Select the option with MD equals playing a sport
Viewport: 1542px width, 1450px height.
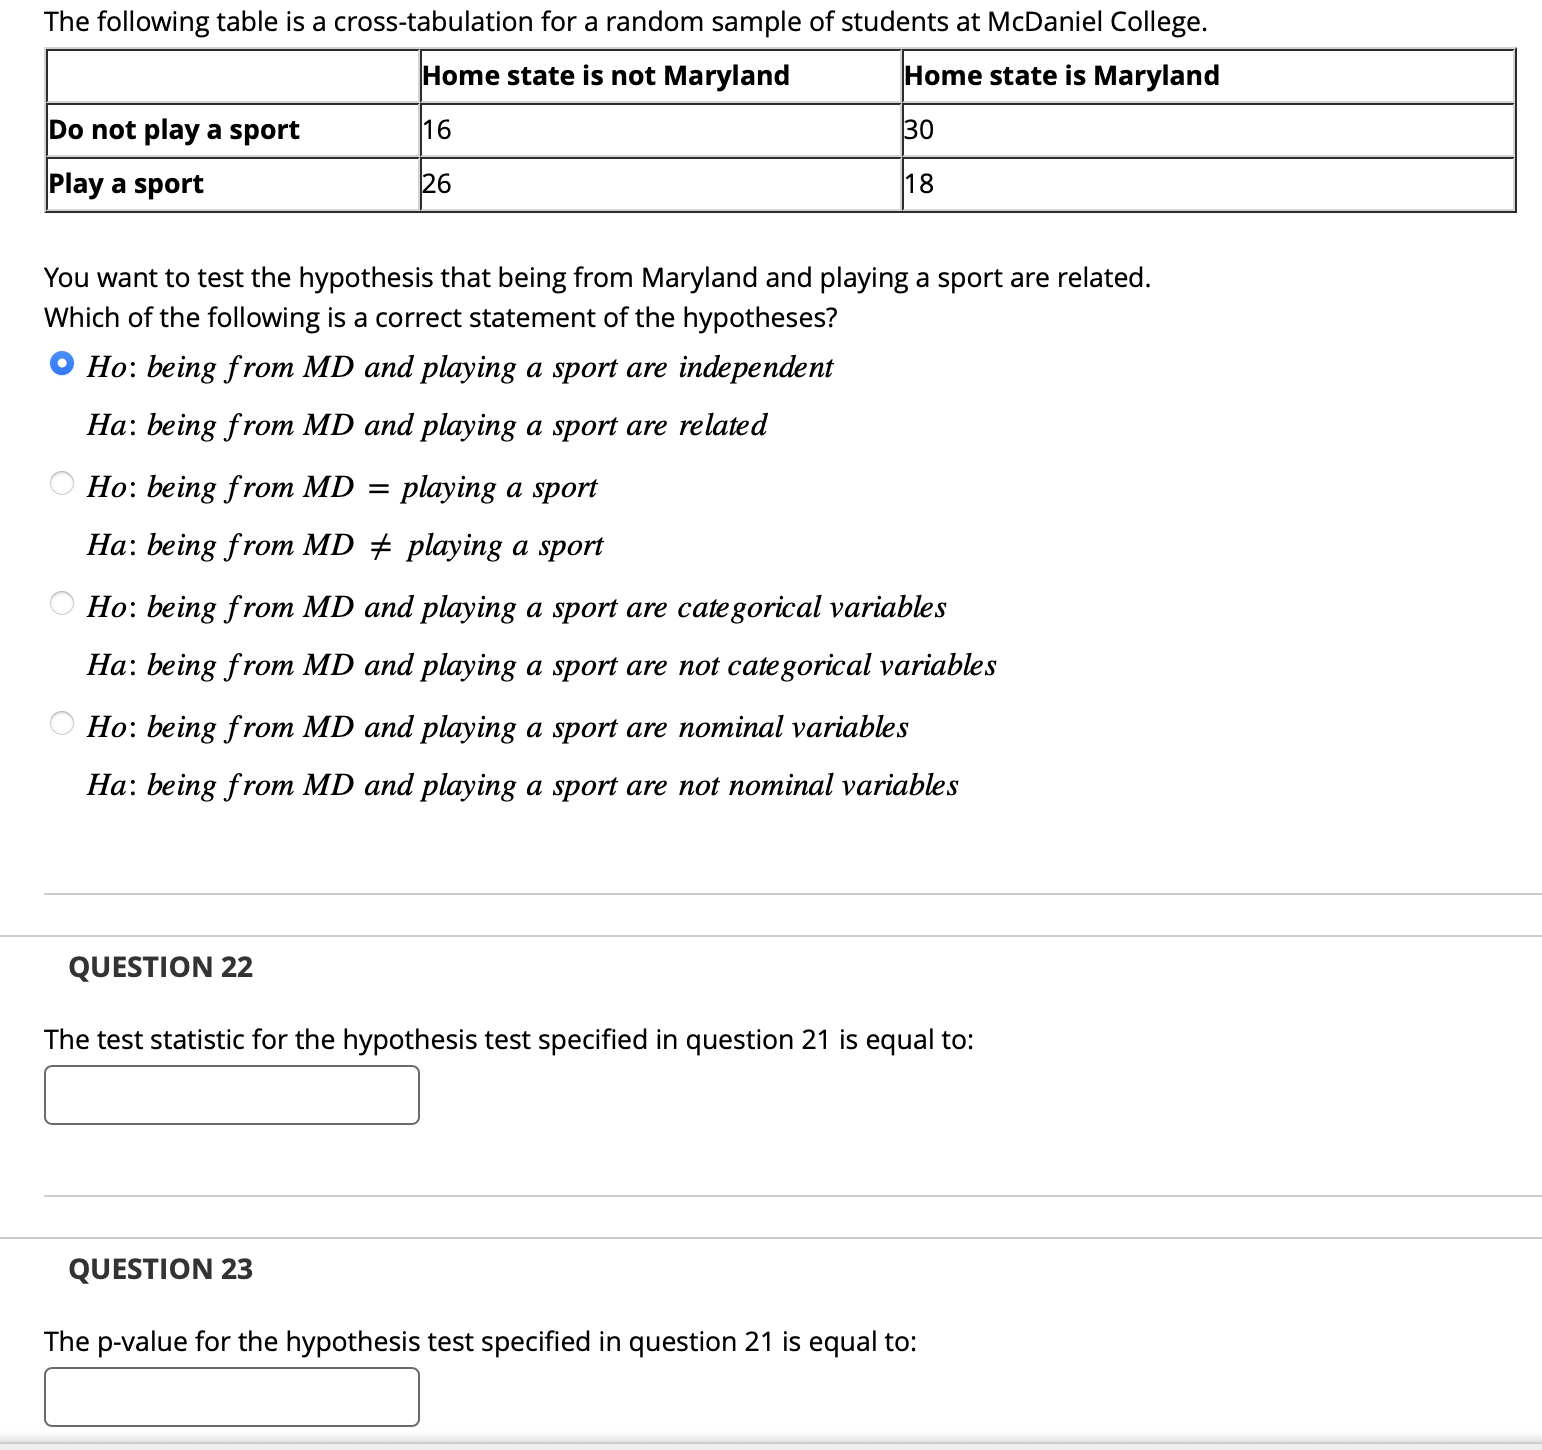click(x=61, y=482)
